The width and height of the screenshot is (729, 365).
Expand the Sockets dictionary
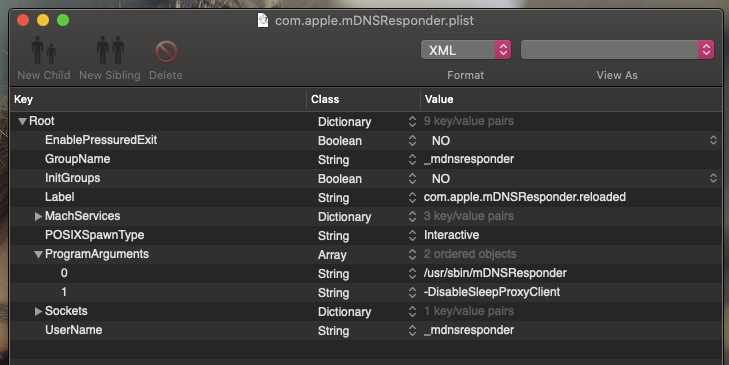pos(38,312)
